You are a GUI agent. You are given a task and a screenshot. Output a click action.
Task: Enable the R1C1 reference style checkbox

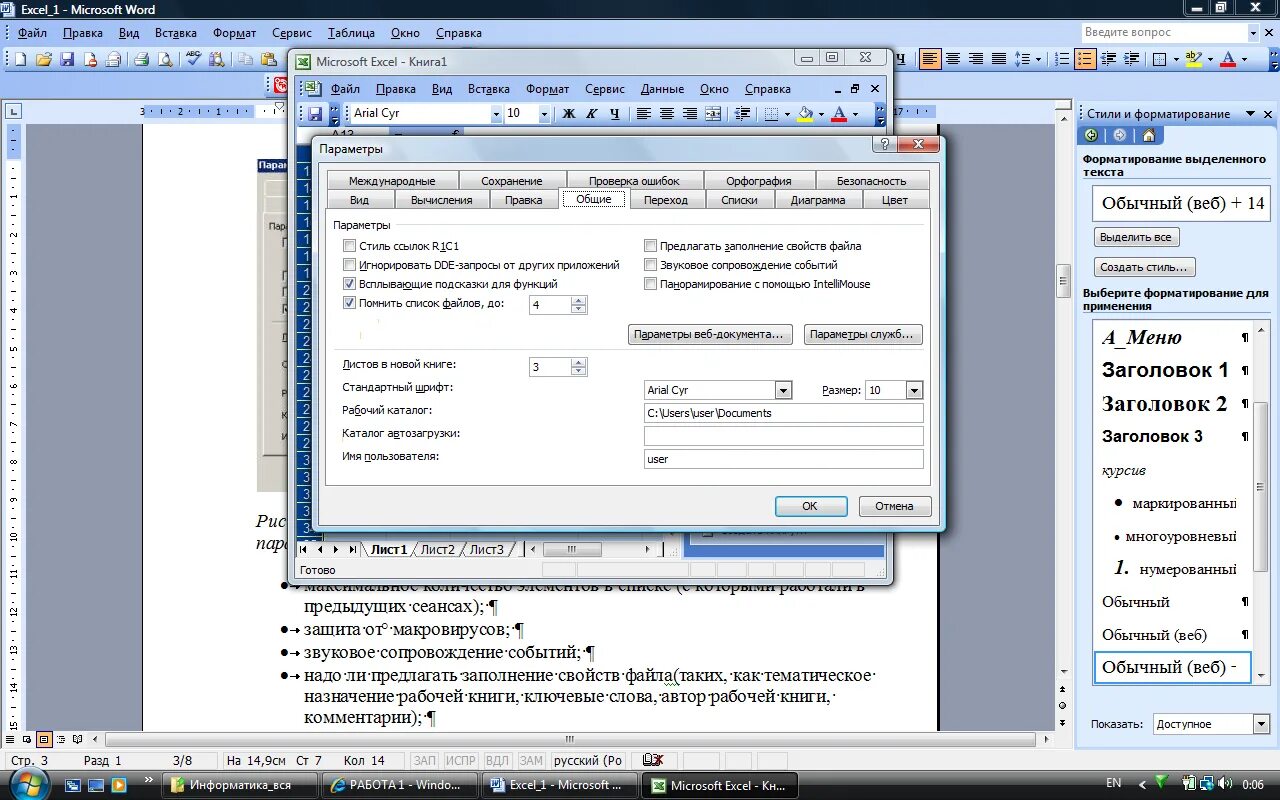coord(349,246)
